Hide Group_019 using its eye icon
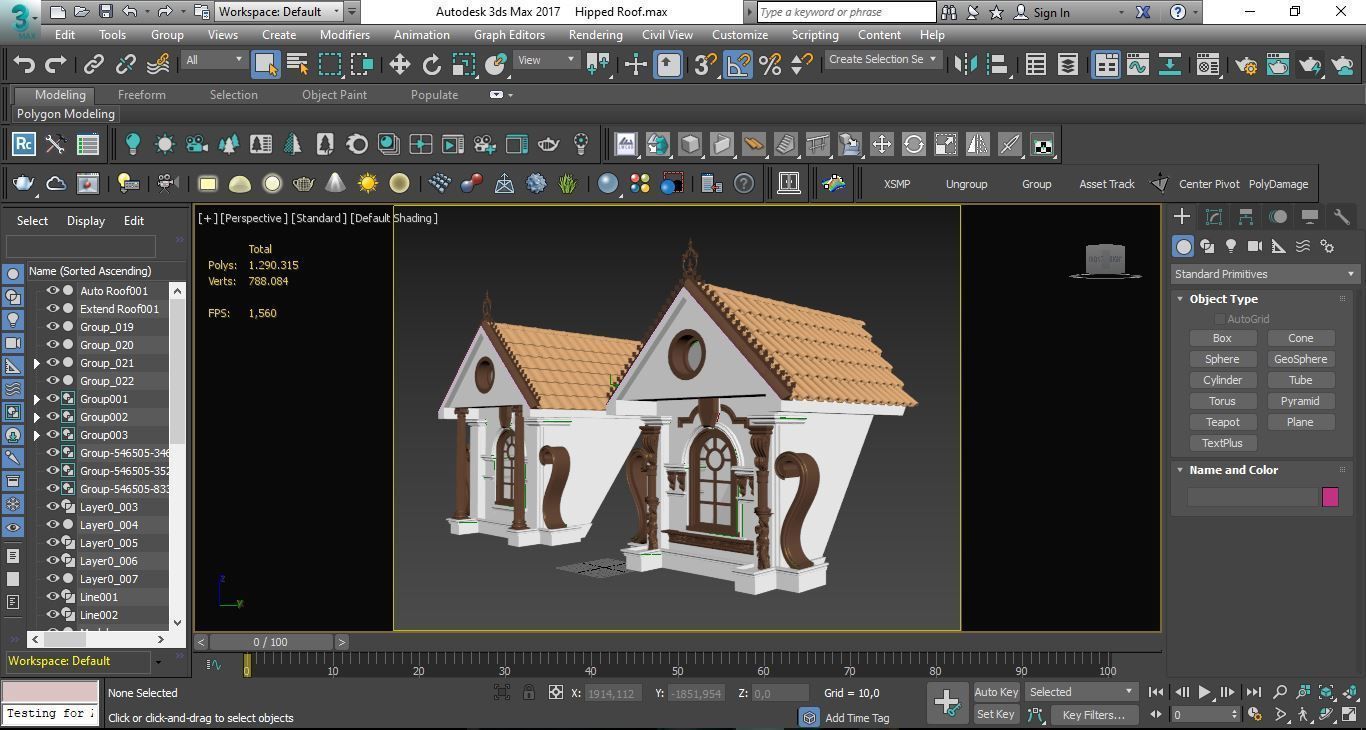Viewport: 1366px width, 730px height. point(53,326)
